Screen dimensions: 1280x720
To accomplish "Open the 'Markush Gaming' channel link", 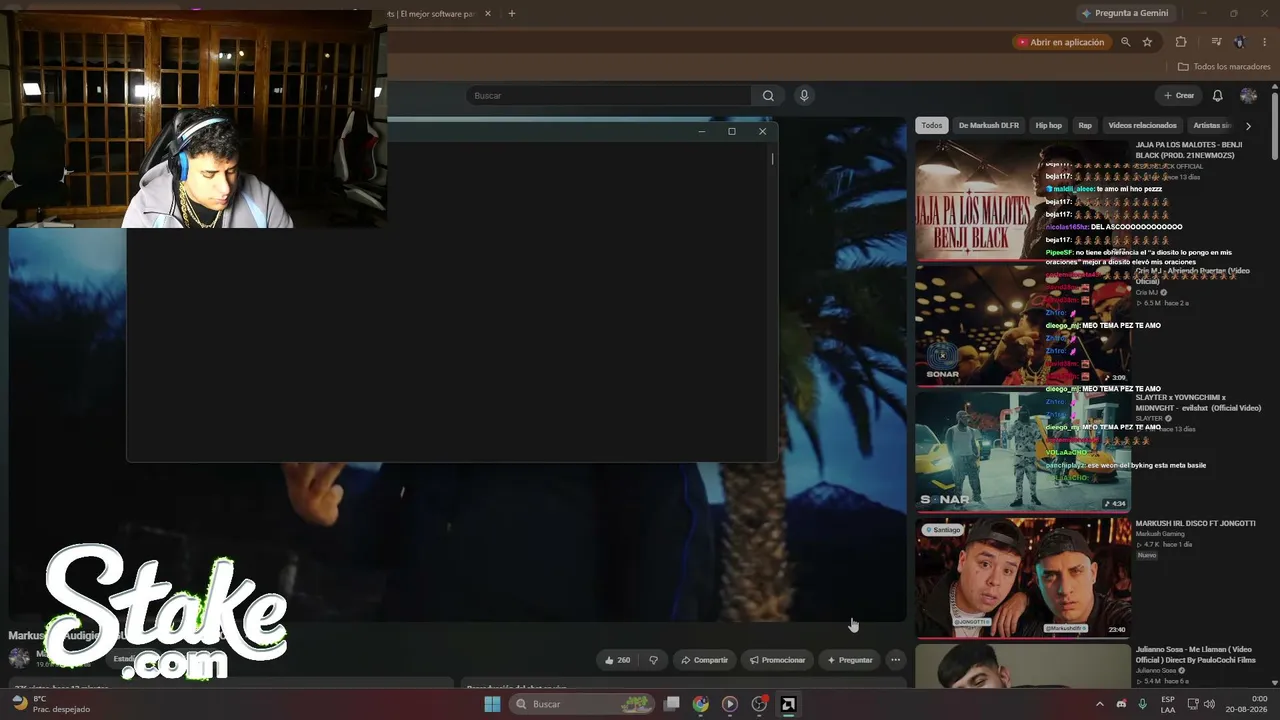I will [1160, 534].
